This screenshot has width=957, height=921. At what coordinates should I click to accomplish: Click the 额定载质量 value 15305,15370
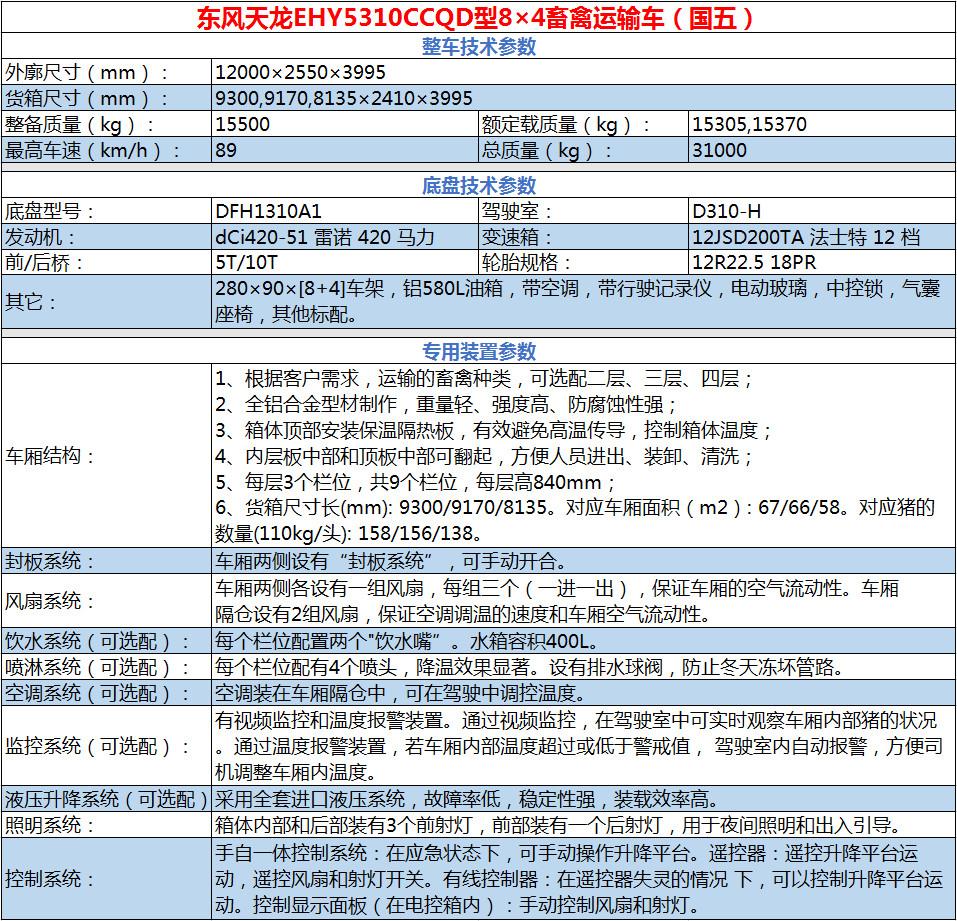pos(740,124)
